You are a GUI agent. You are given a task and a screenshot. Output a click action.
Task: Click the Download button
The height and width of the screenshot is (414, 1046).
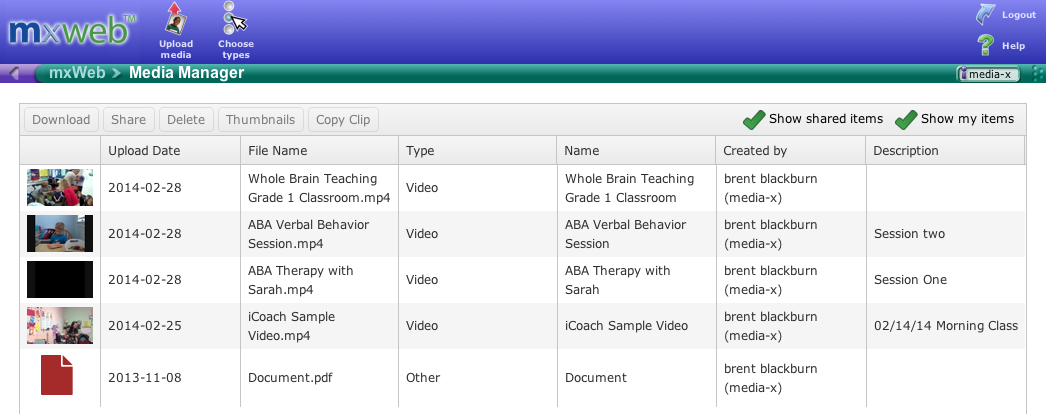click(61, 120)
